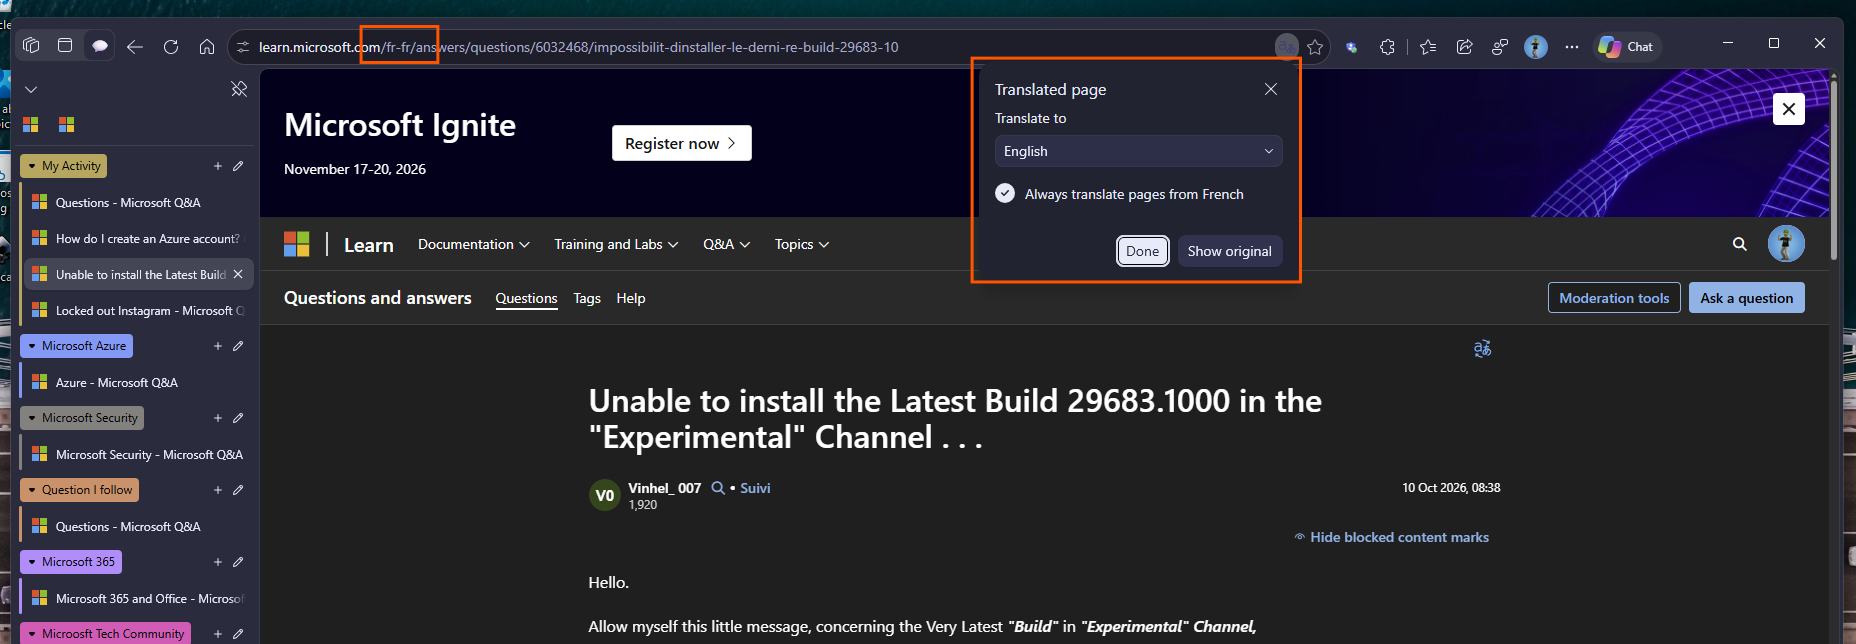Image resolution: width=1856 pixels, height=644 pixels.
Task: Open browser Settings and more ellipsis
Action: point(1572,47)
